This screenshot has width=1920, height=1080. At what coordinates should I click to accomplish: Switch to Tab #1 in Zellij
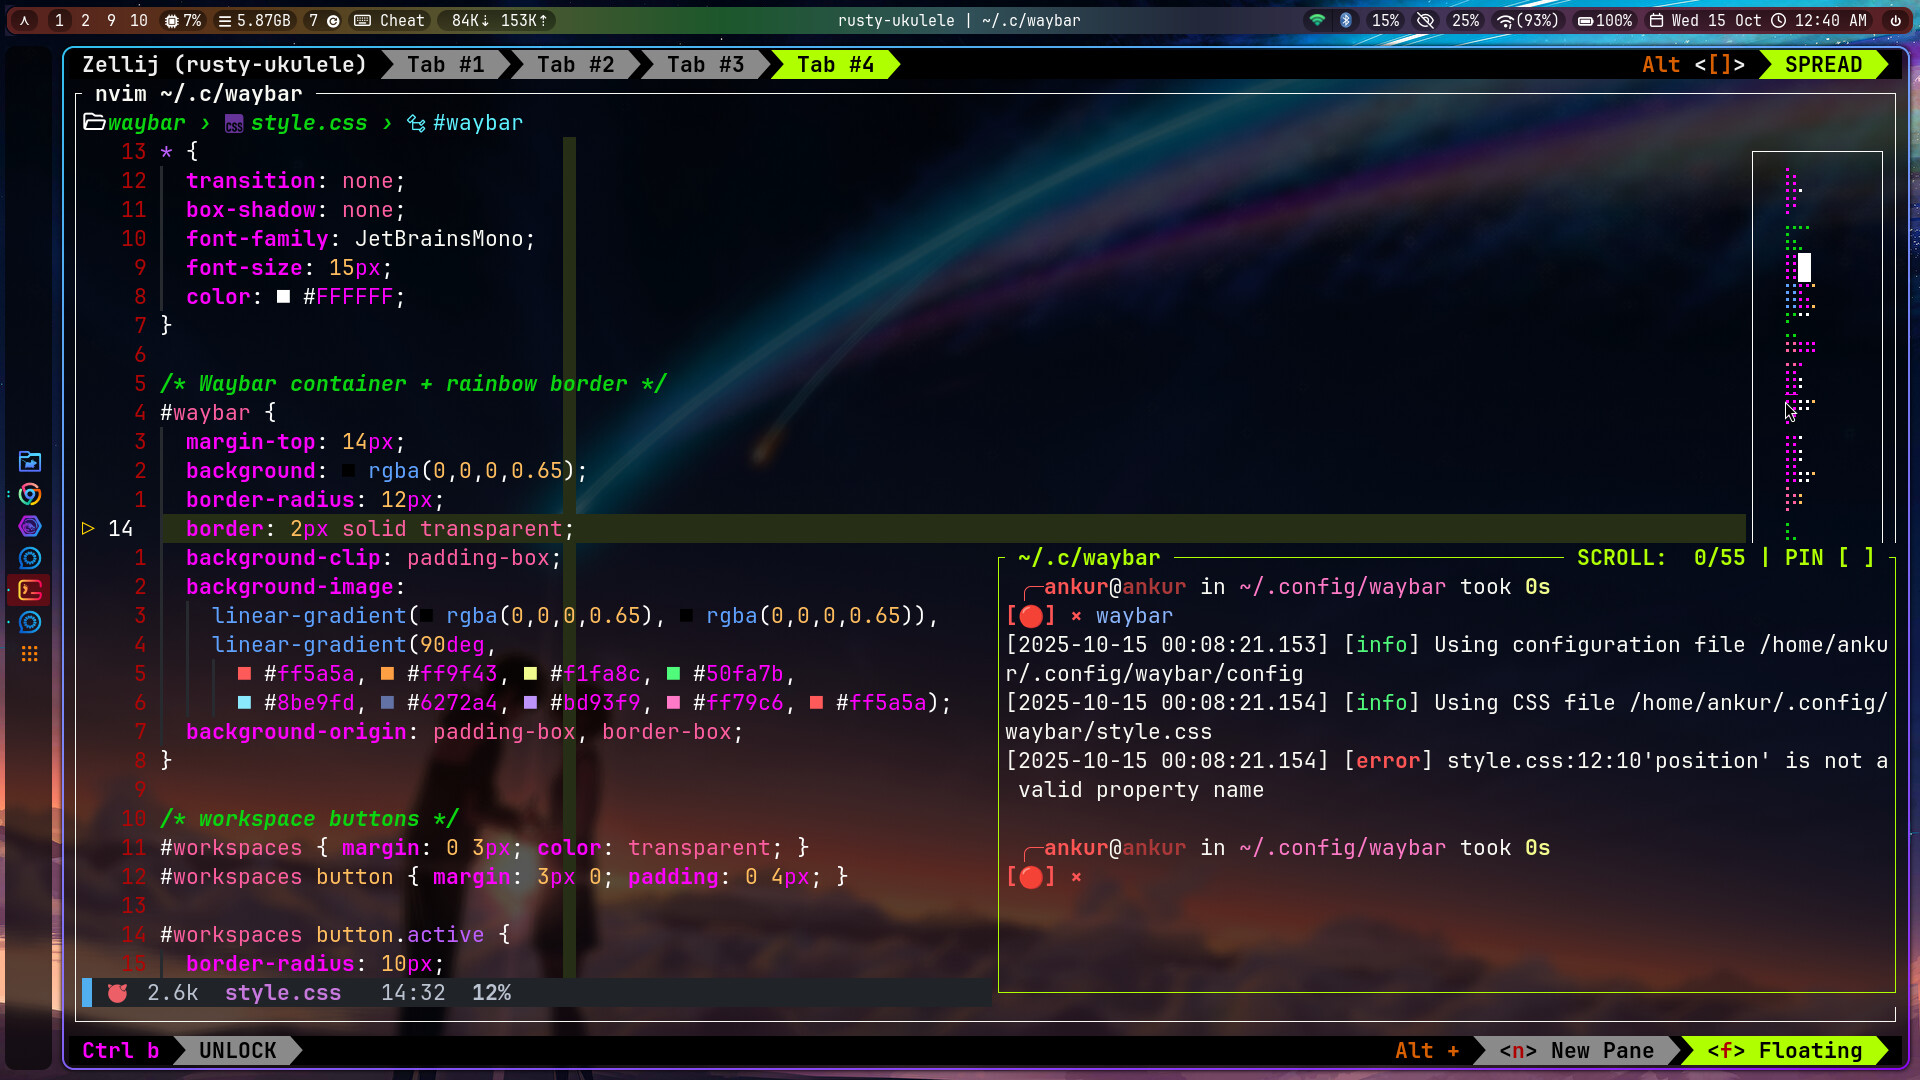445,65
